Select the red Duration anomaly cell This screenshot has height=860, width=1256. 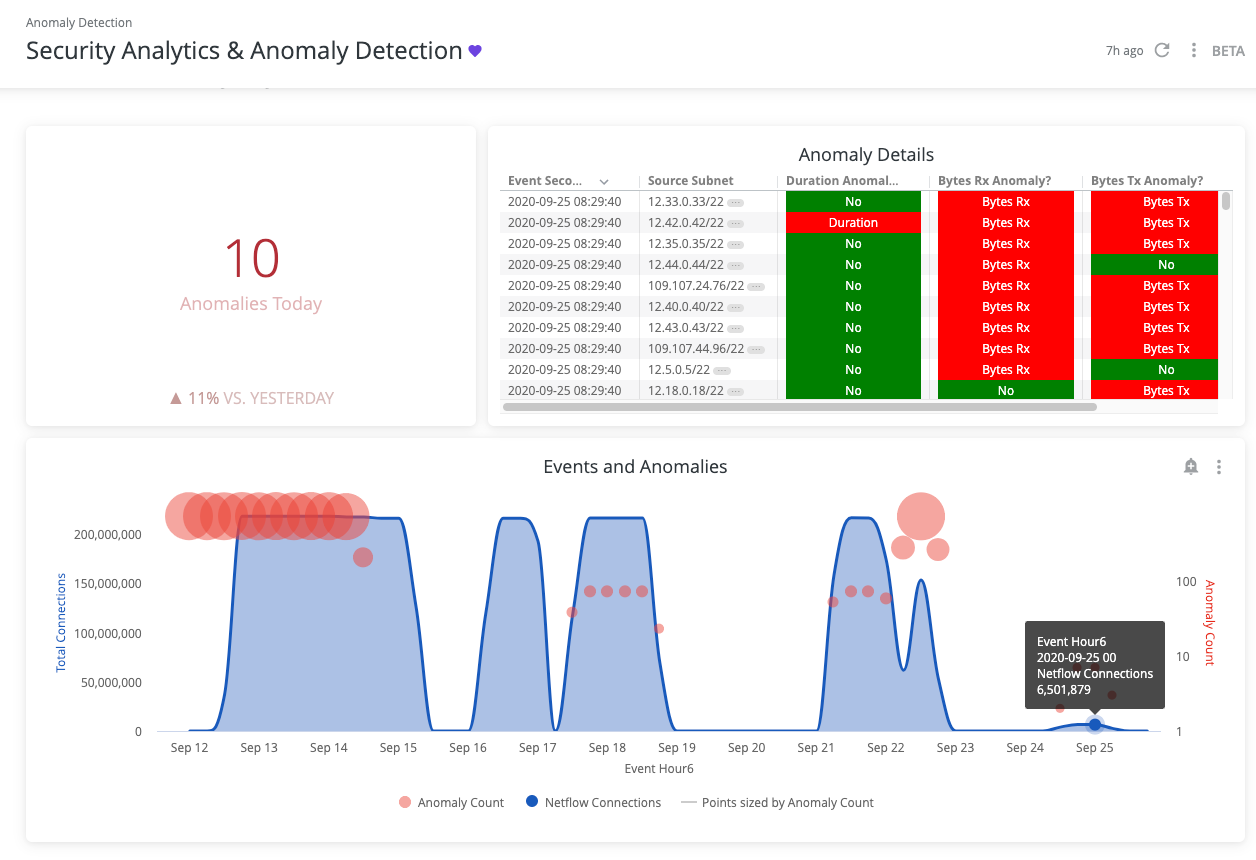coord(853,222)
